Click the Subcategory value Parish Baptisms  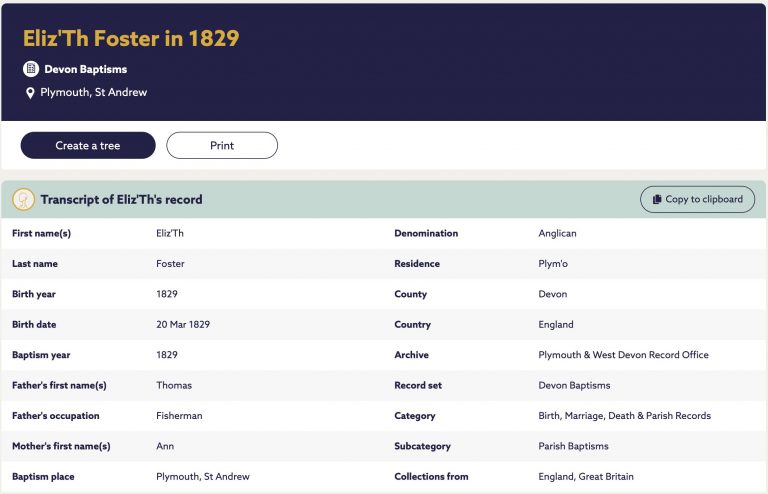(574, 446)
